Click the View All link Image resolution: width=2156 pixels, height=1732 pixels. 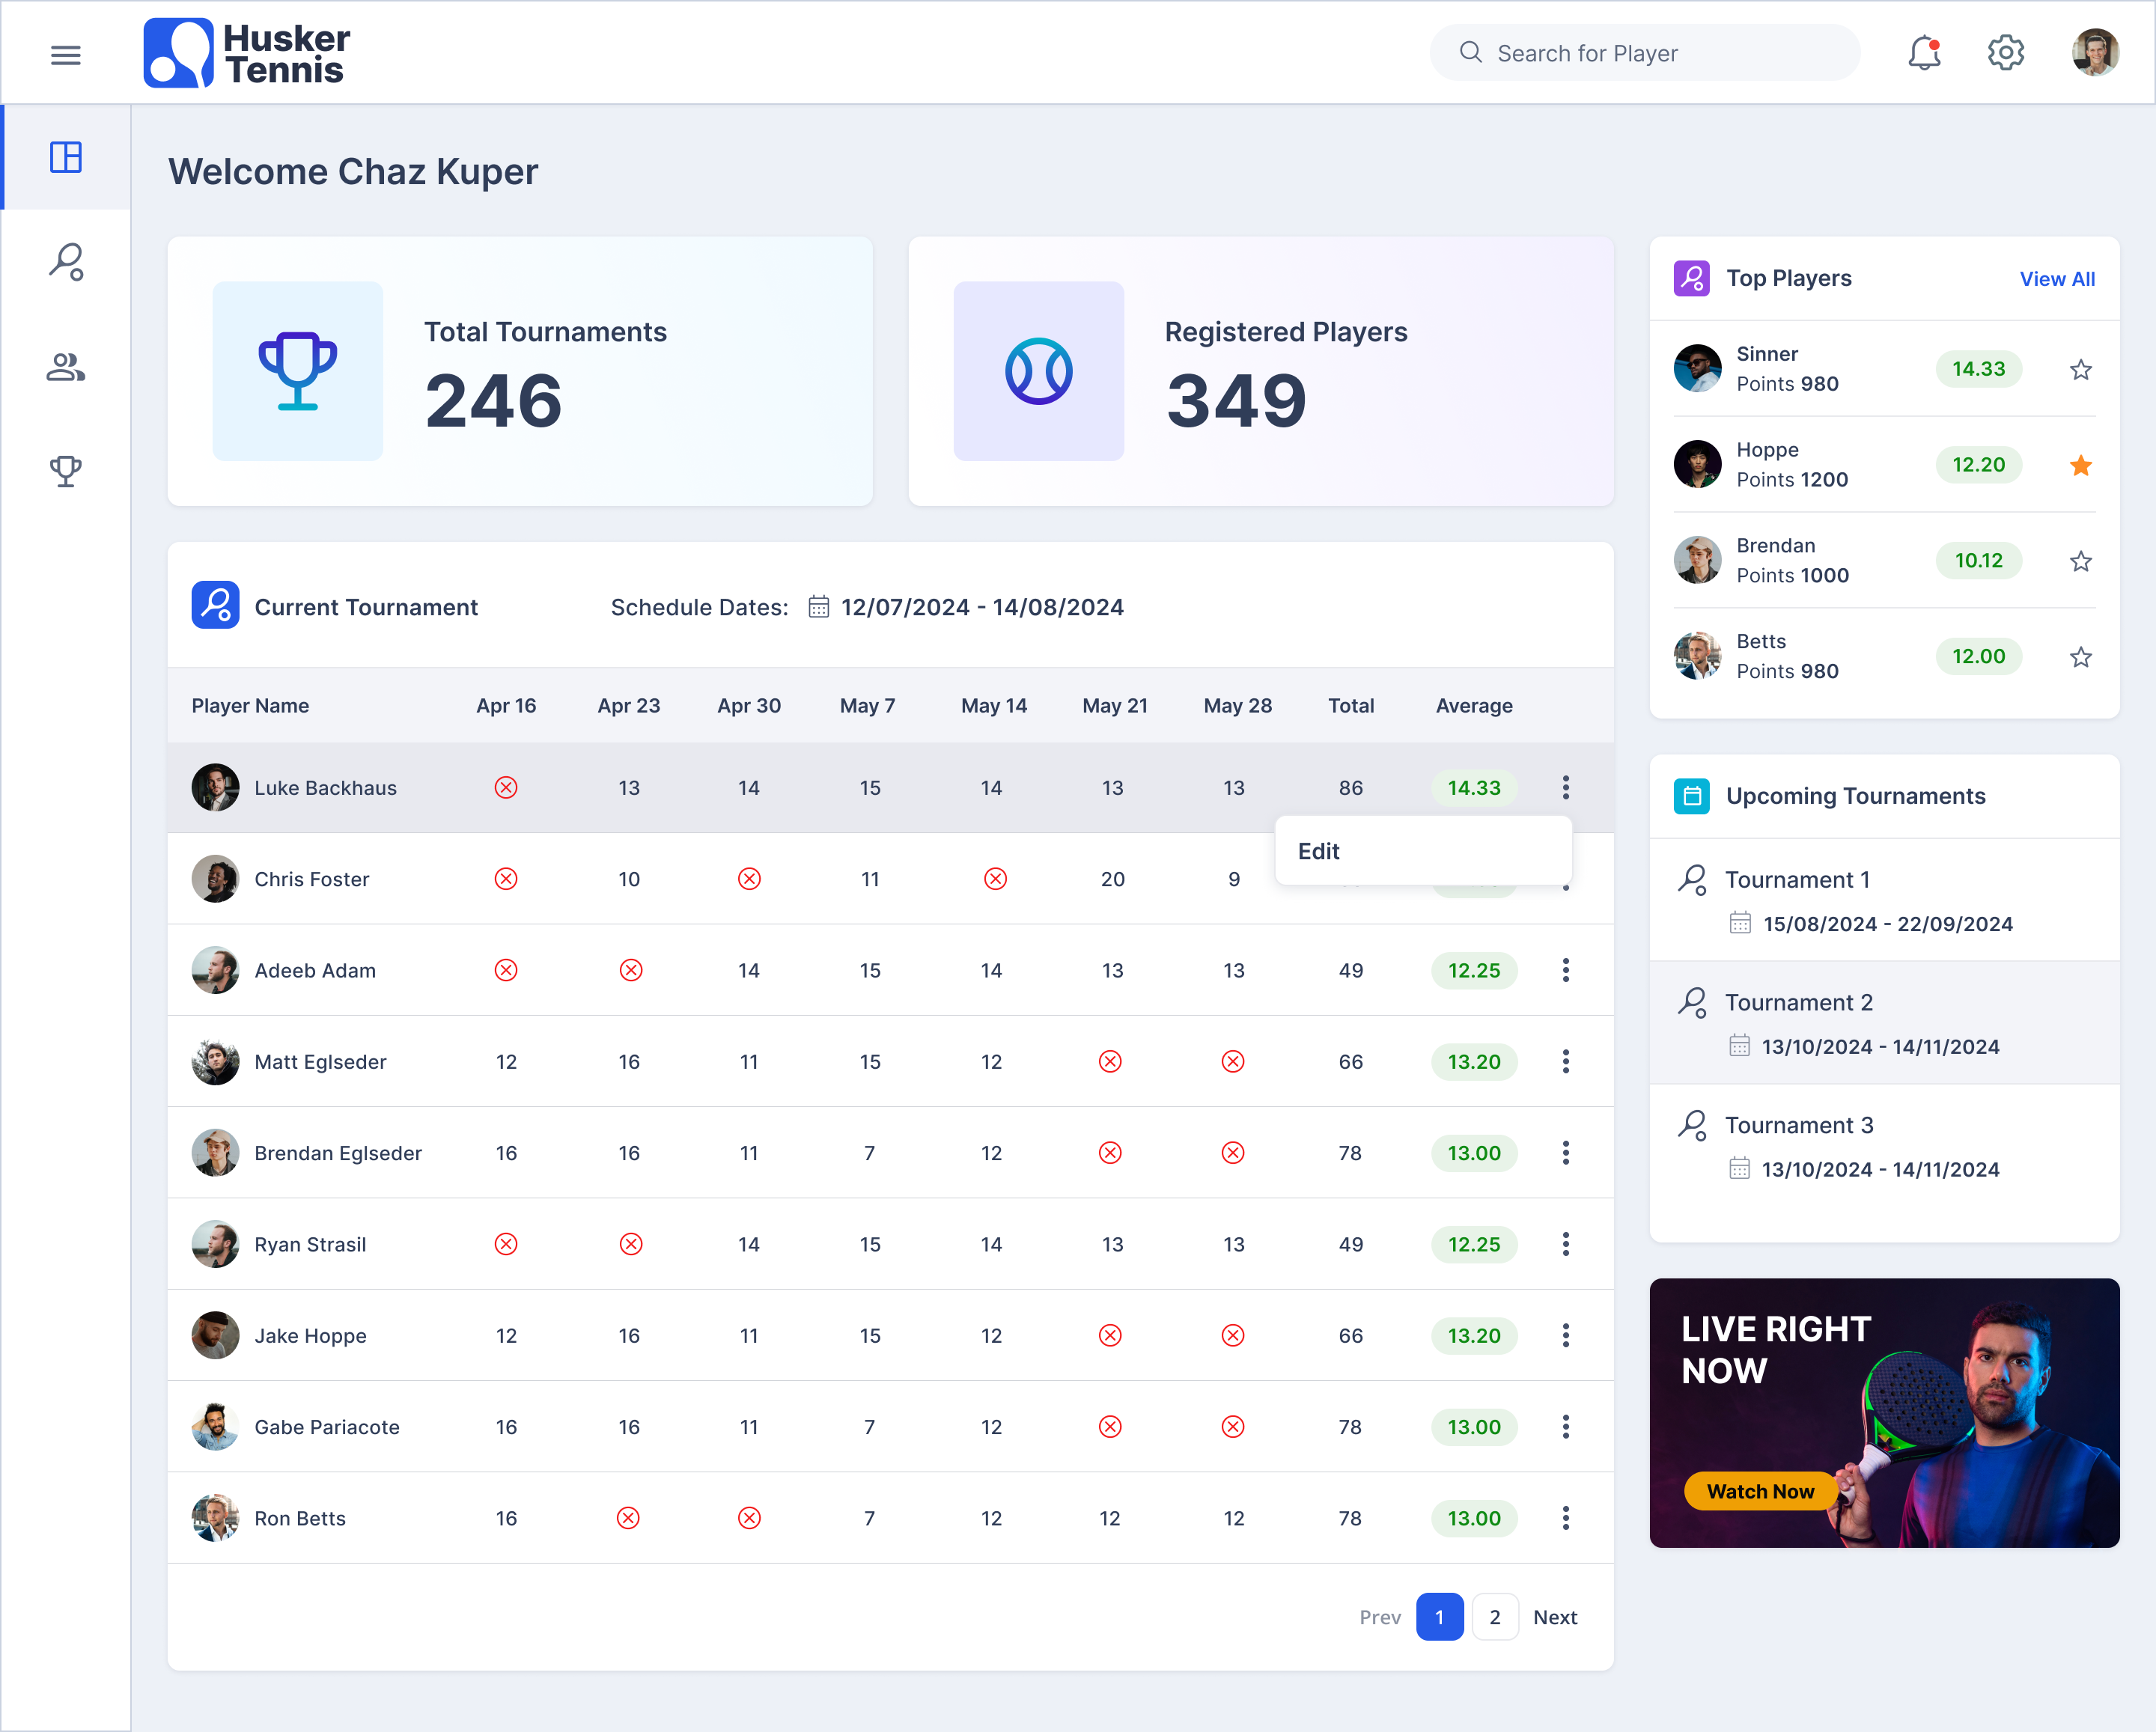pos(2056,279)
